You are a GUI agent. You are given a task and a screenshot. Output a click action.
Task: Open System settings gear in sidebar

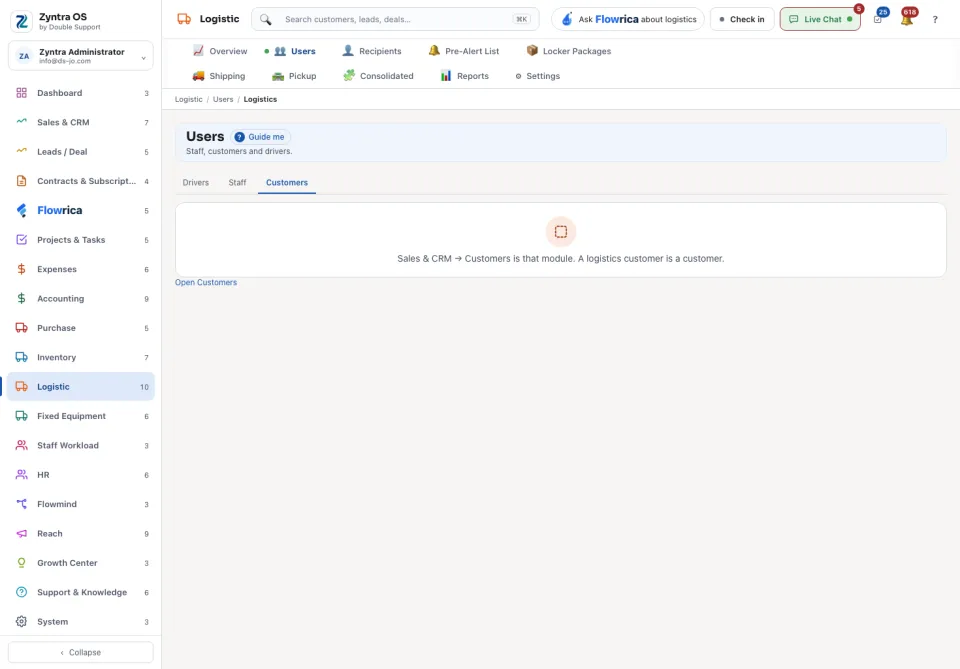[x=81, y=622]
